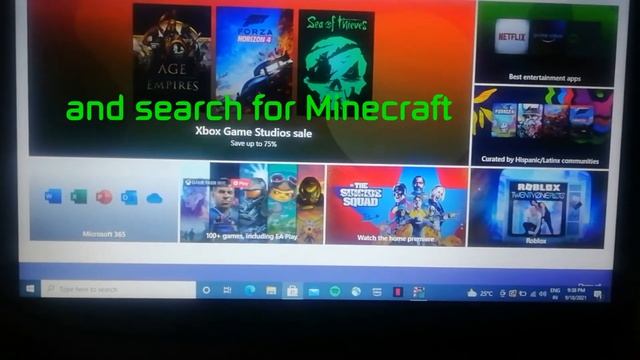The image size is (640, 360).
Task: Open the volume control in system tray
Action: coord(543,294)
